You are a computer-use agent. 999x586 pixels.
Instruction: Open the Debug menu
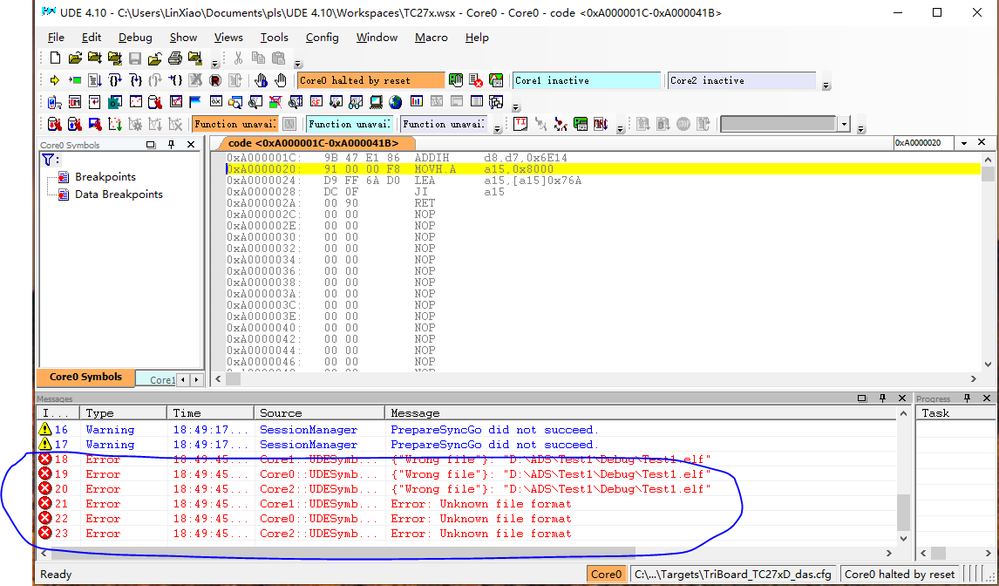tap(135, 37)
